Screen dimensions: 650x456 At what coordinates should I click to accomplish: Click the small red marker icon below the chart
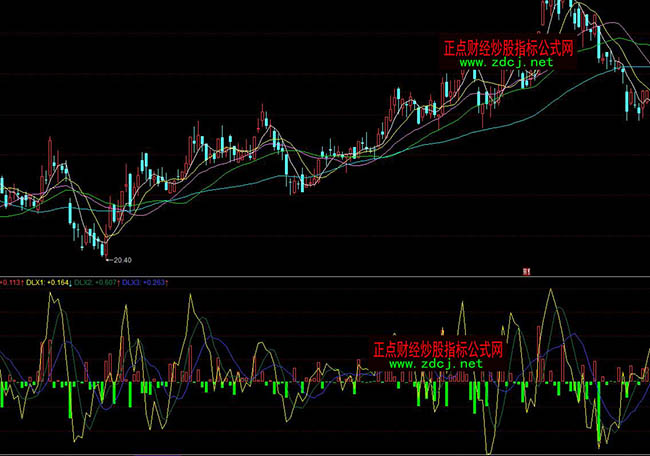click(525, 270)
